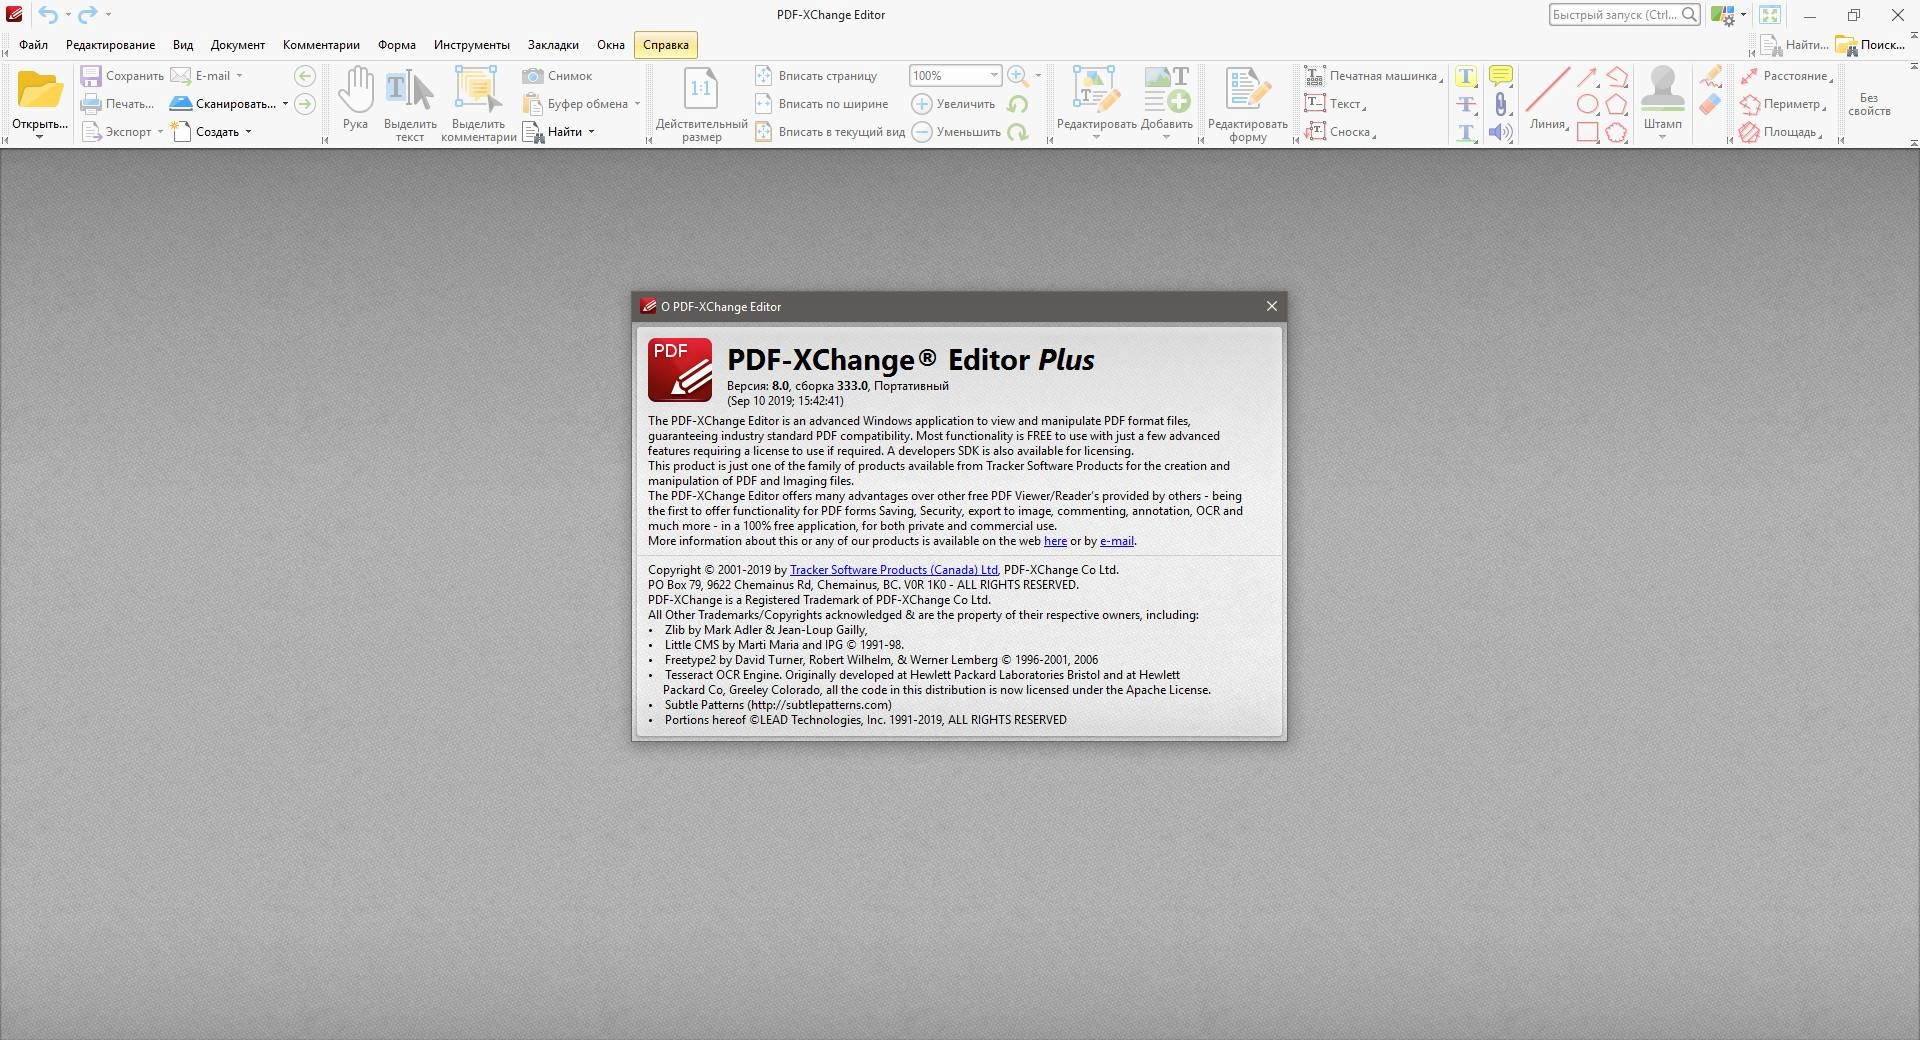Expand the undo history dropdown arrow
The height and width of the screenshot is (1040, 1920).
[x=68, y=15]
